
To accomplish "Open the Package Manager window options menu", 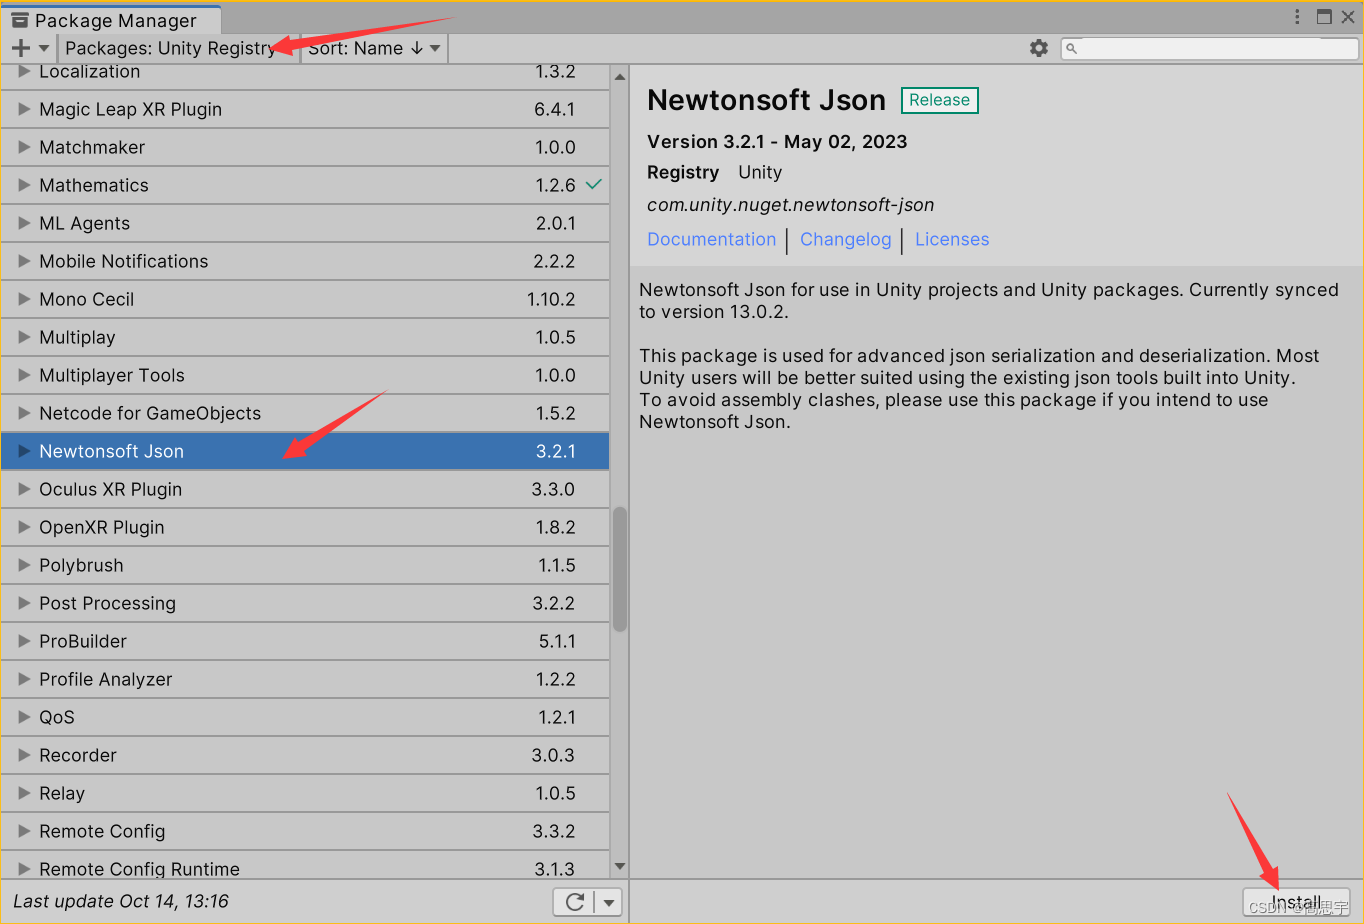I will tap(1297, 17).
